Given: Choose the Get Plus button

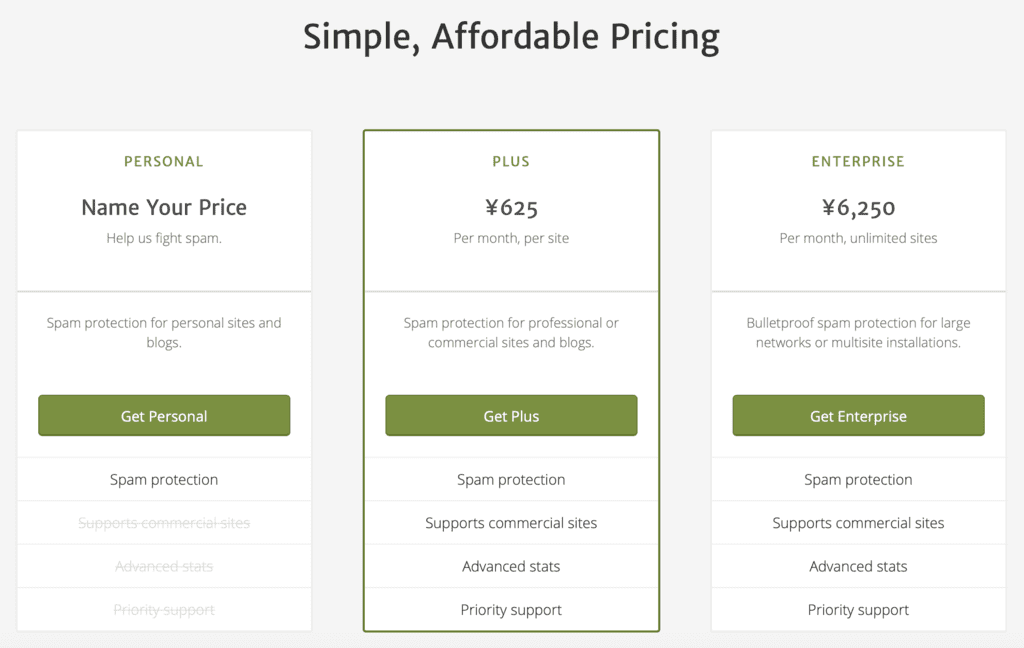Looking at the screenshot, I should point(511,416).
